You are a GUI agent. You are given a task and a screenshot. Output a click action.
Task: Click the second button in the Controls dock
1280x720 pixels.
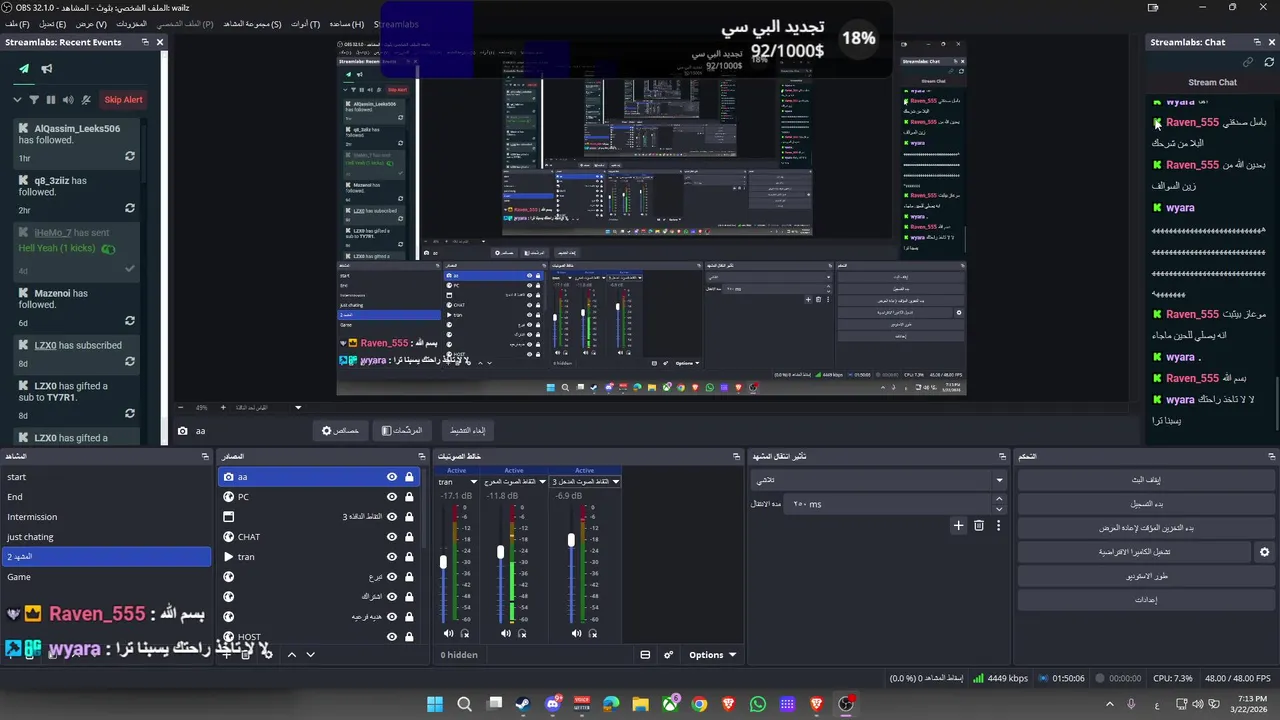[1145, 504]
